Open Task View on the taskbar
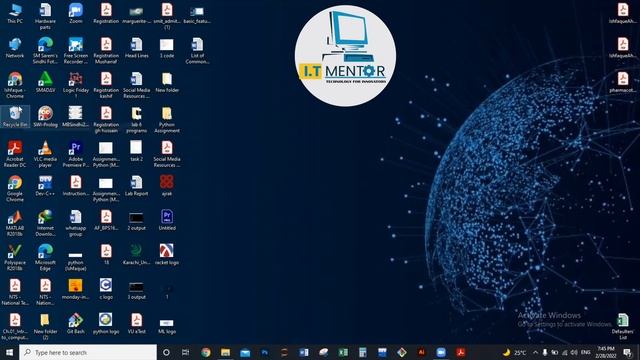Viewport: 640px width, 360px height. [186, 352]
